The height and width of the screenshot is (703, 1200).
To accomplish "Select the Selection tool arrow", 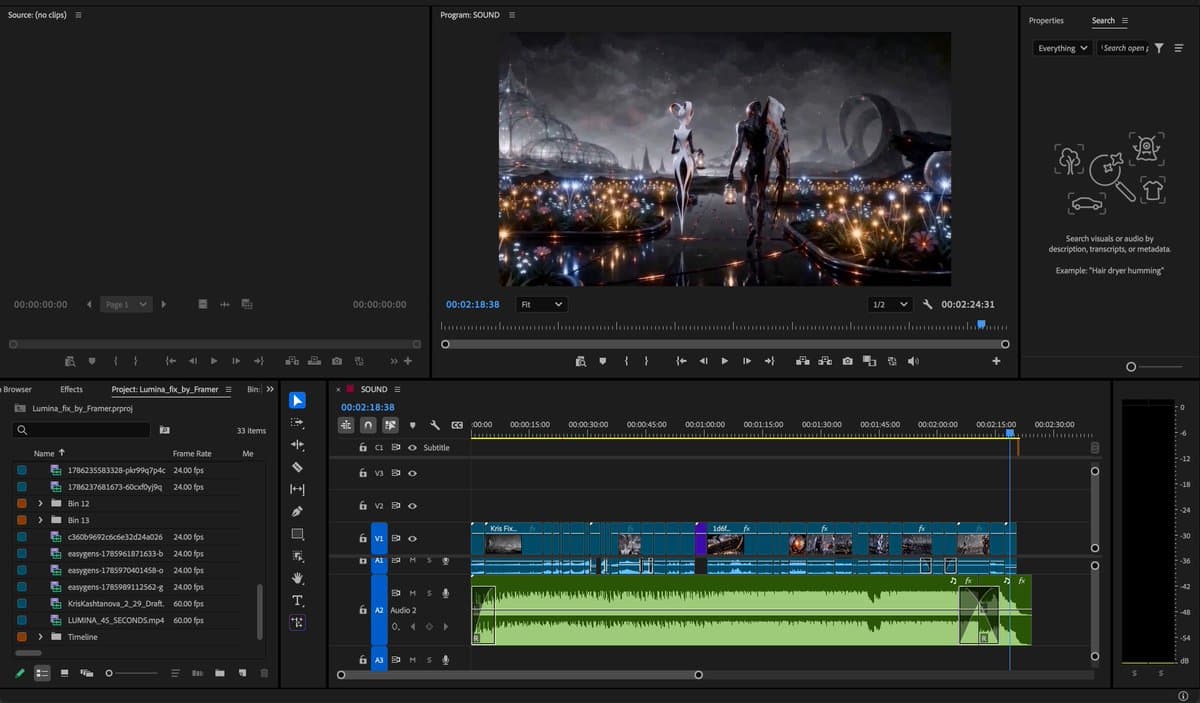I will pyautogui.click(x=298, y=401).
